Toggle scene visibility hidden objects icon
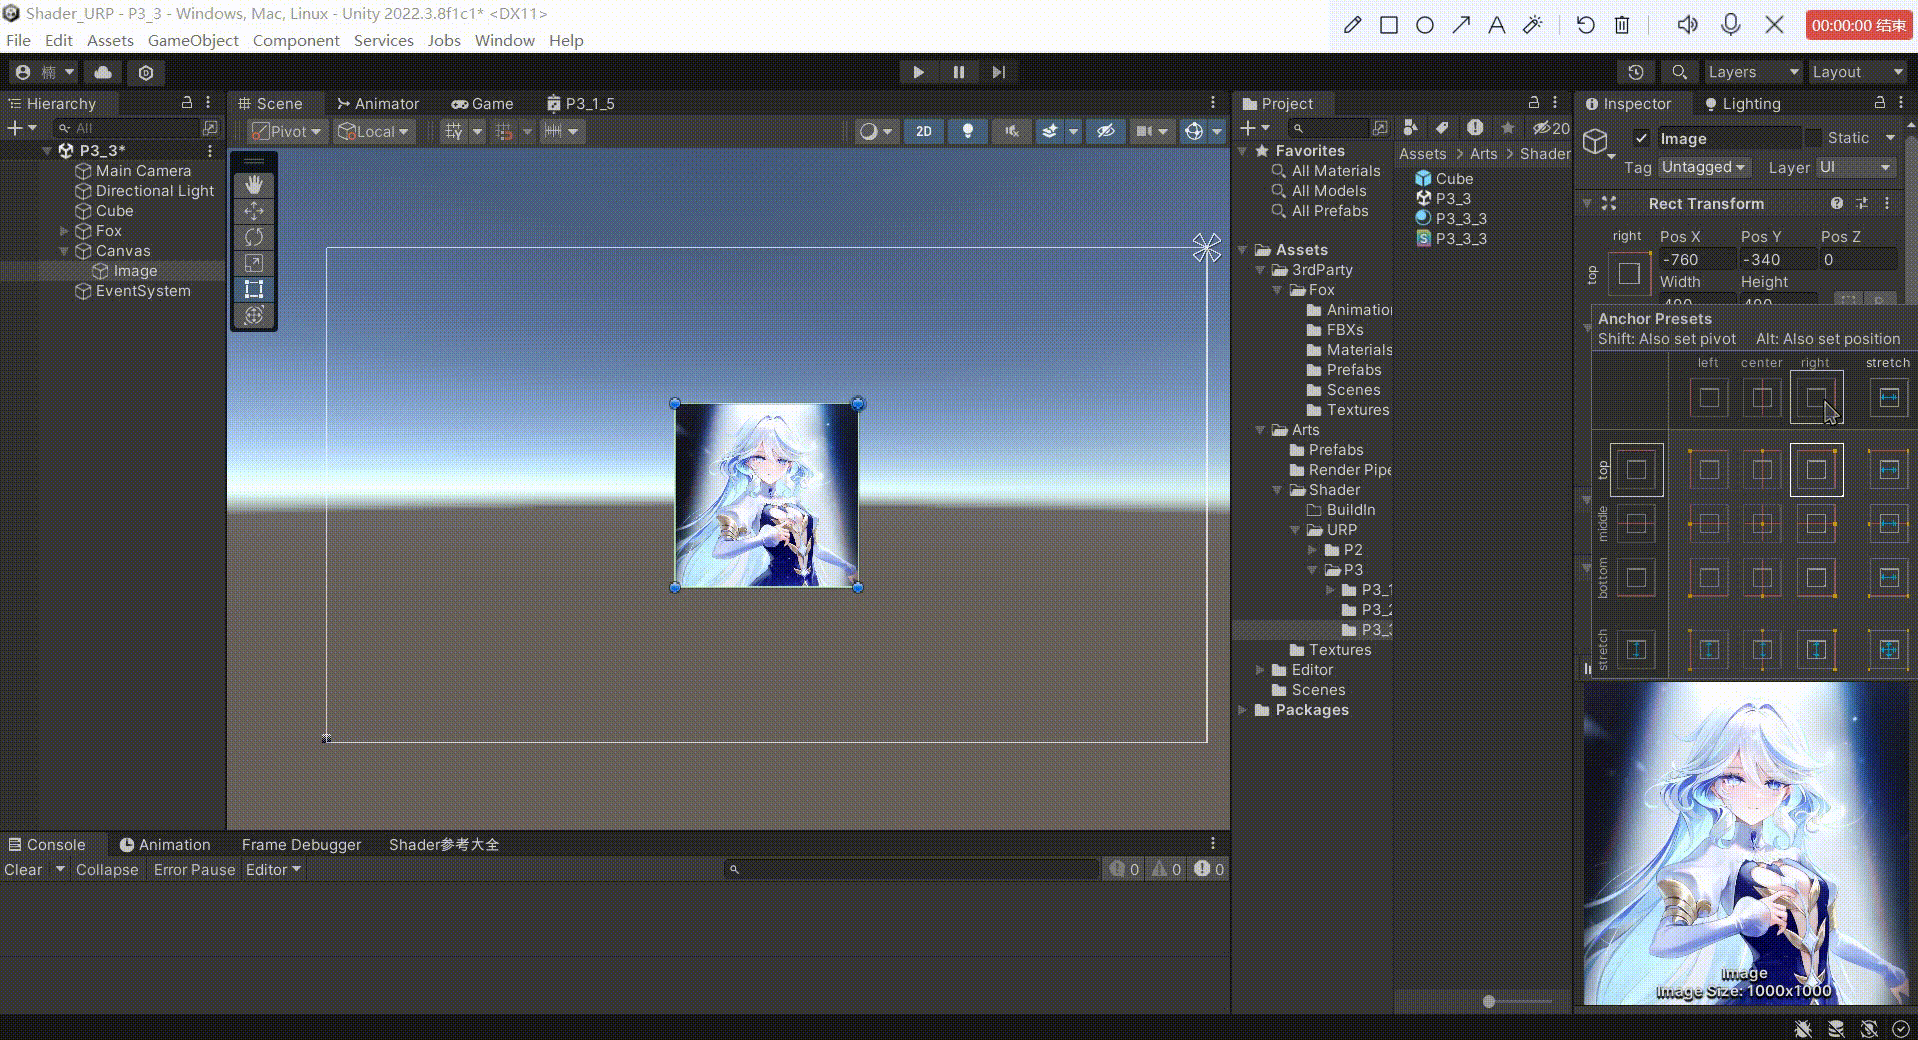This screenshot has width=1918, height=1040. pyautogui.click(x=1105, y=131)
